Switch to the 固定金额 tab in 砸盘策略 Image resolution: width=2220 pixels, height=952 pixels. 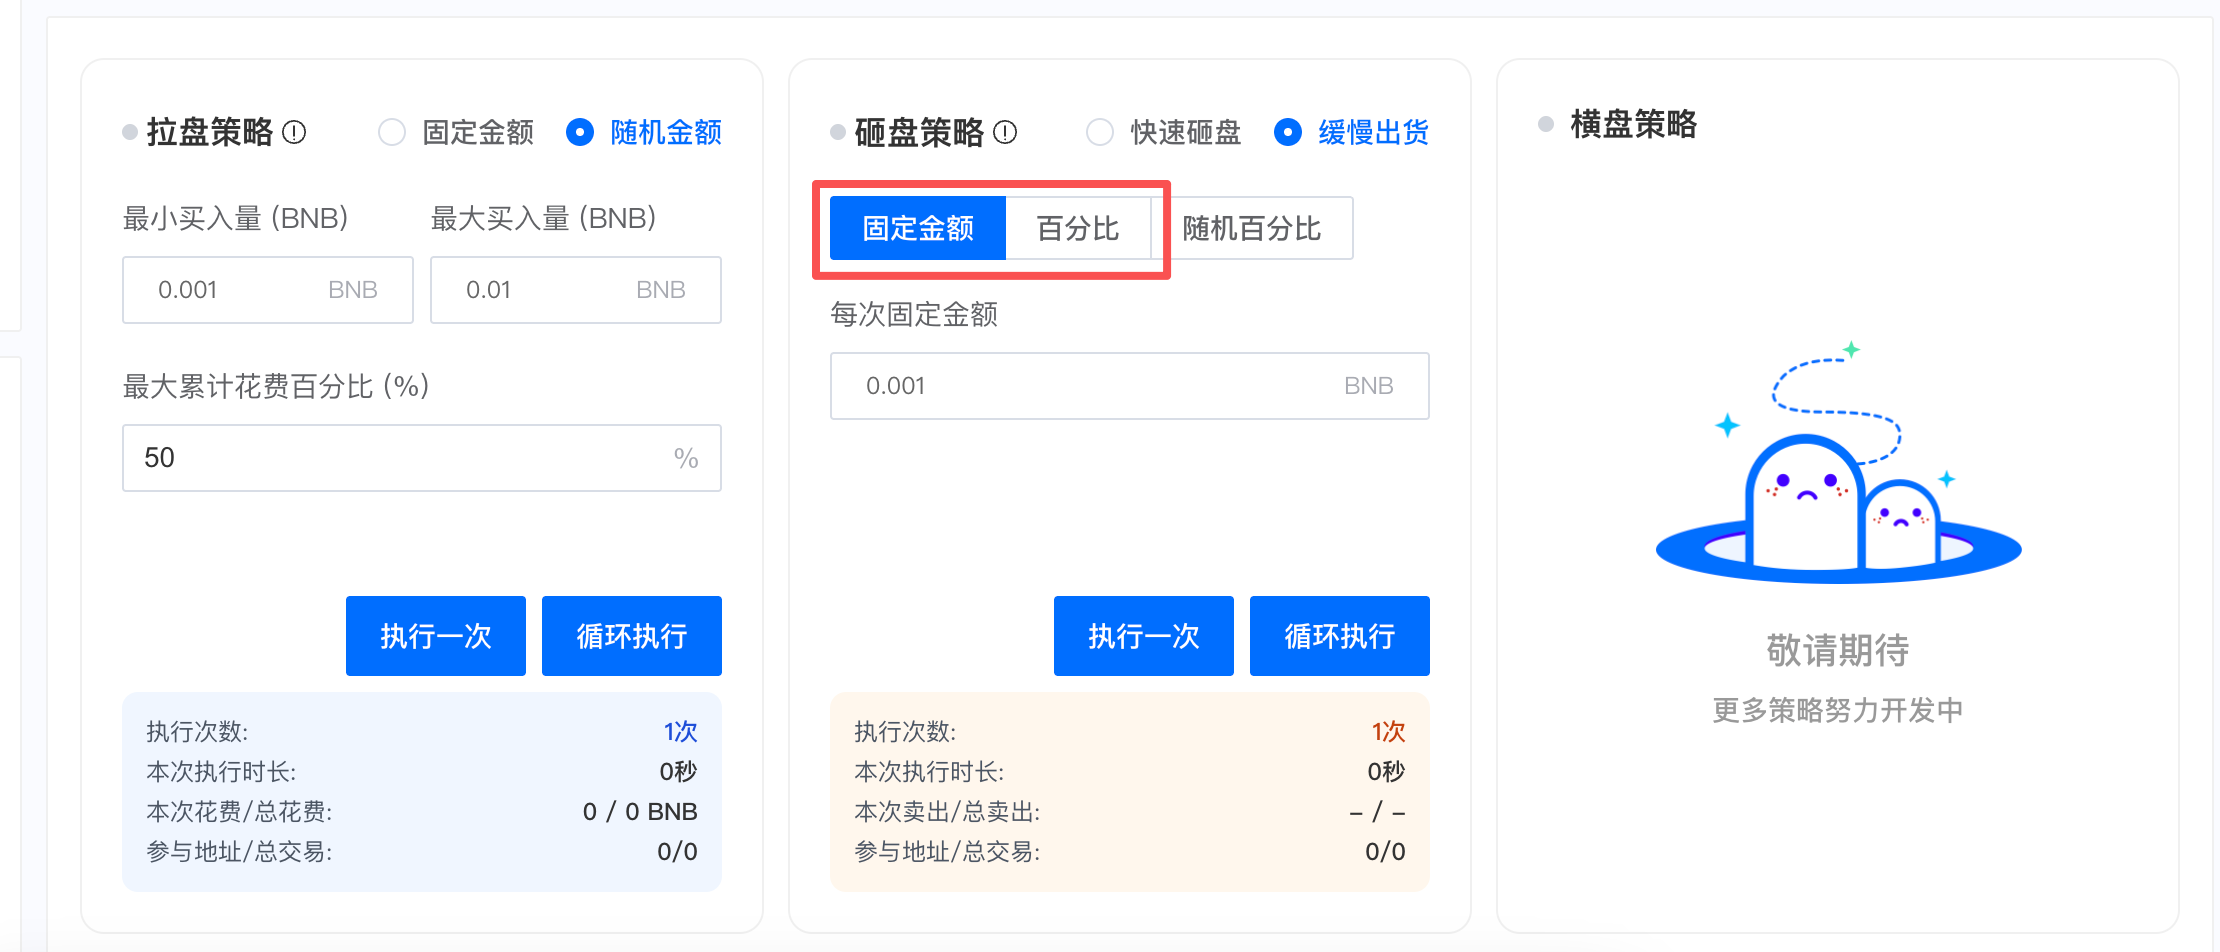pyautogui.click(x=918, y=228)
